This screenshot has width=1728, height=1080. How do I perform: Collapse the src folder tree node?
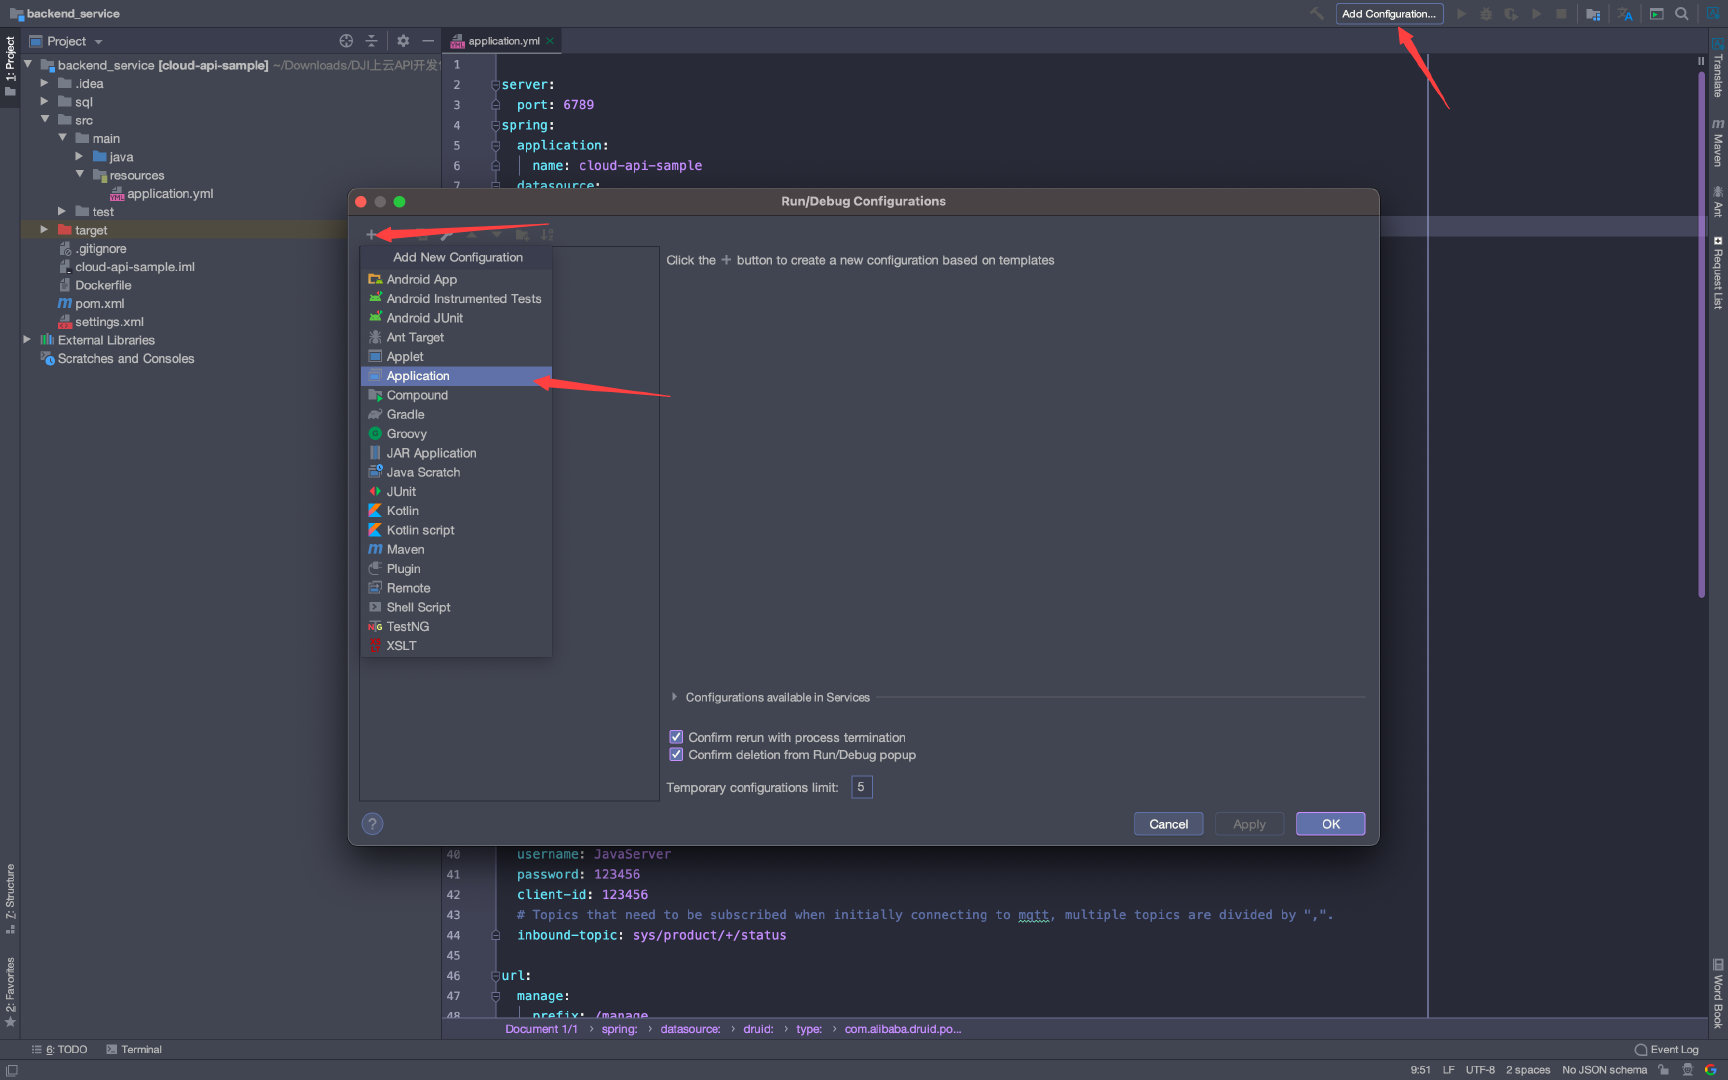point(44,120)
